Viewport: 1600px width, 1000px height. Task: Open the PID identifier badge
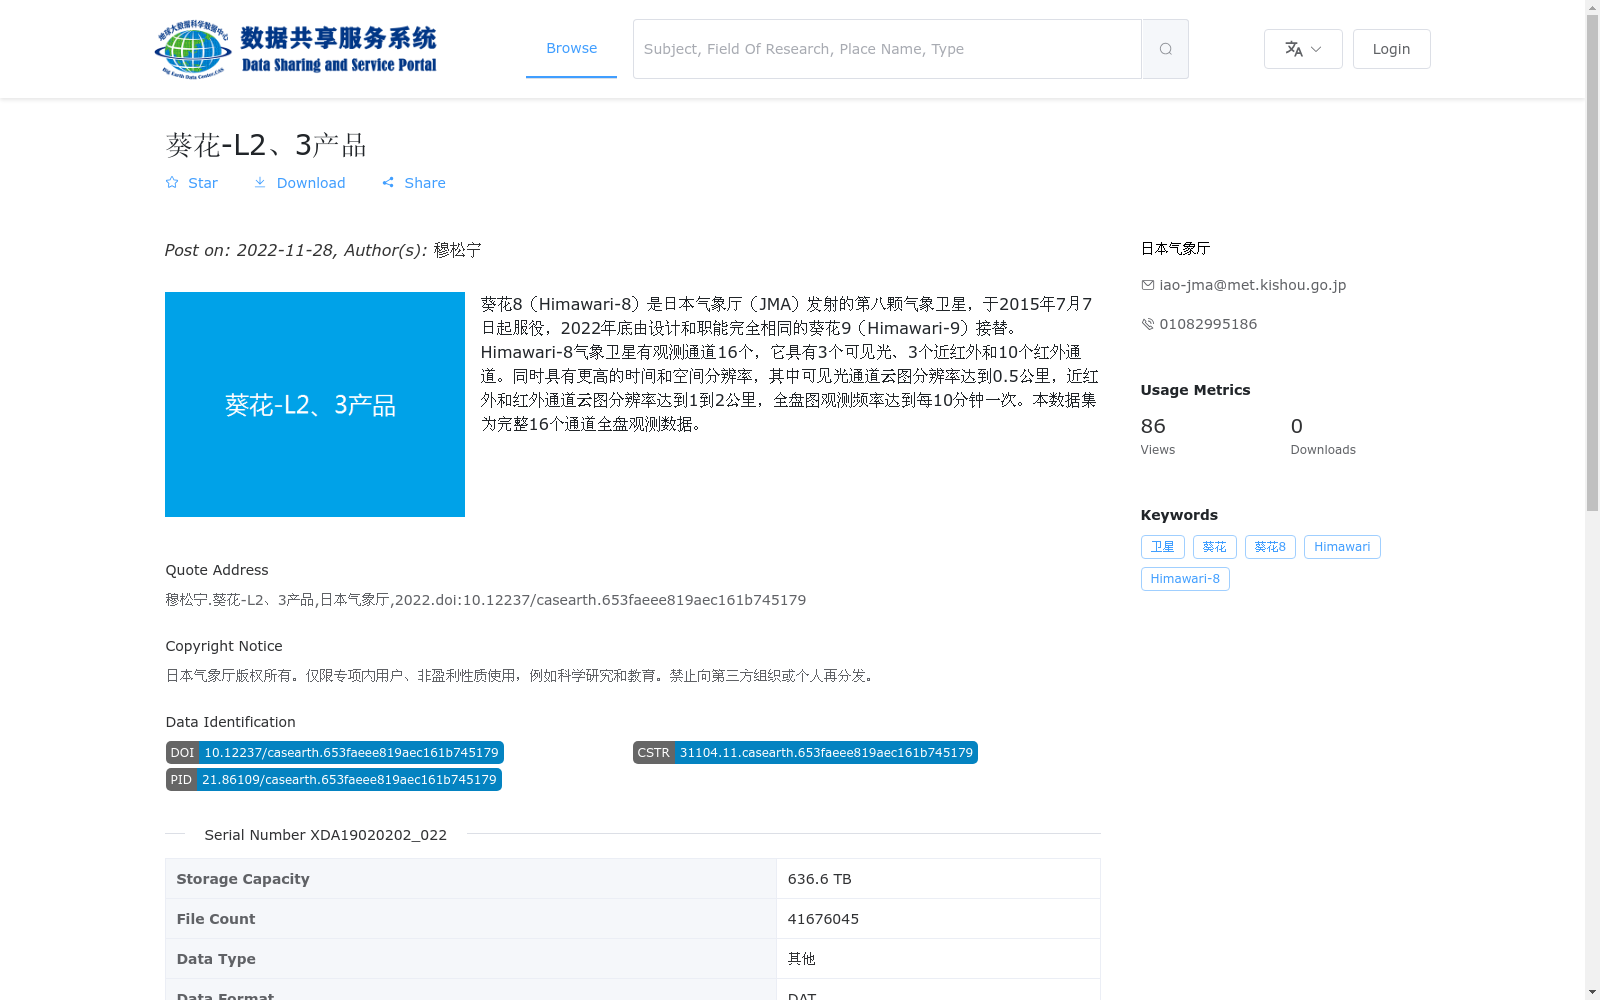tap(333, 780)
